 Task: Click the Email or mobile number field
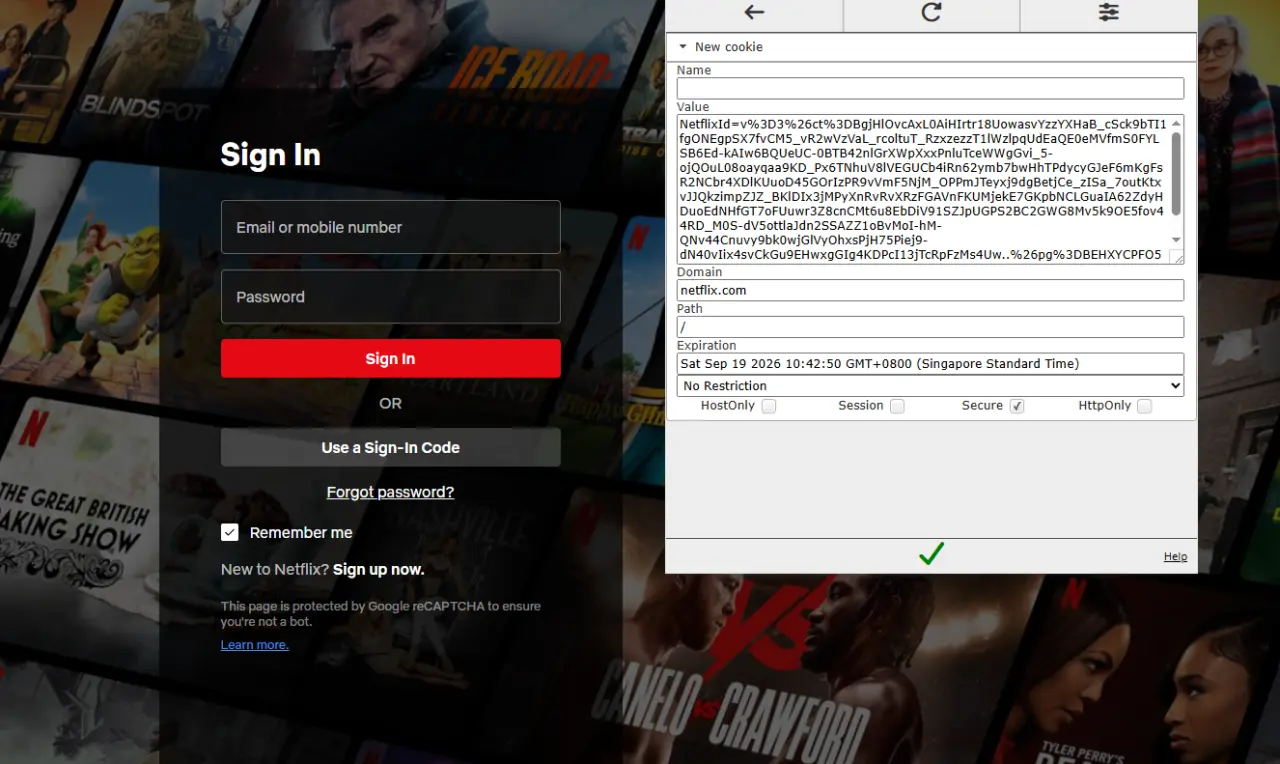pyautogui.click(x=390, y=227)
